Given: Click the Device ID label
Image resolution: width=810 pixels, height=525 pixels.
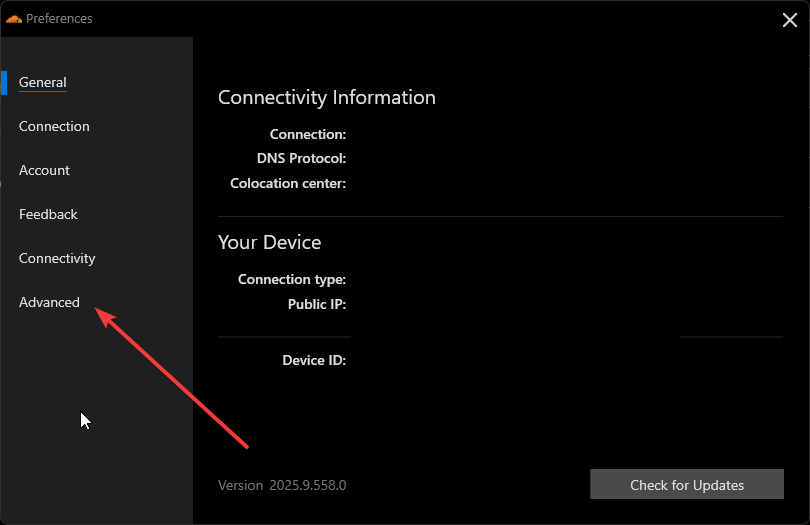Looking at the screenshot, I should 314,360.
